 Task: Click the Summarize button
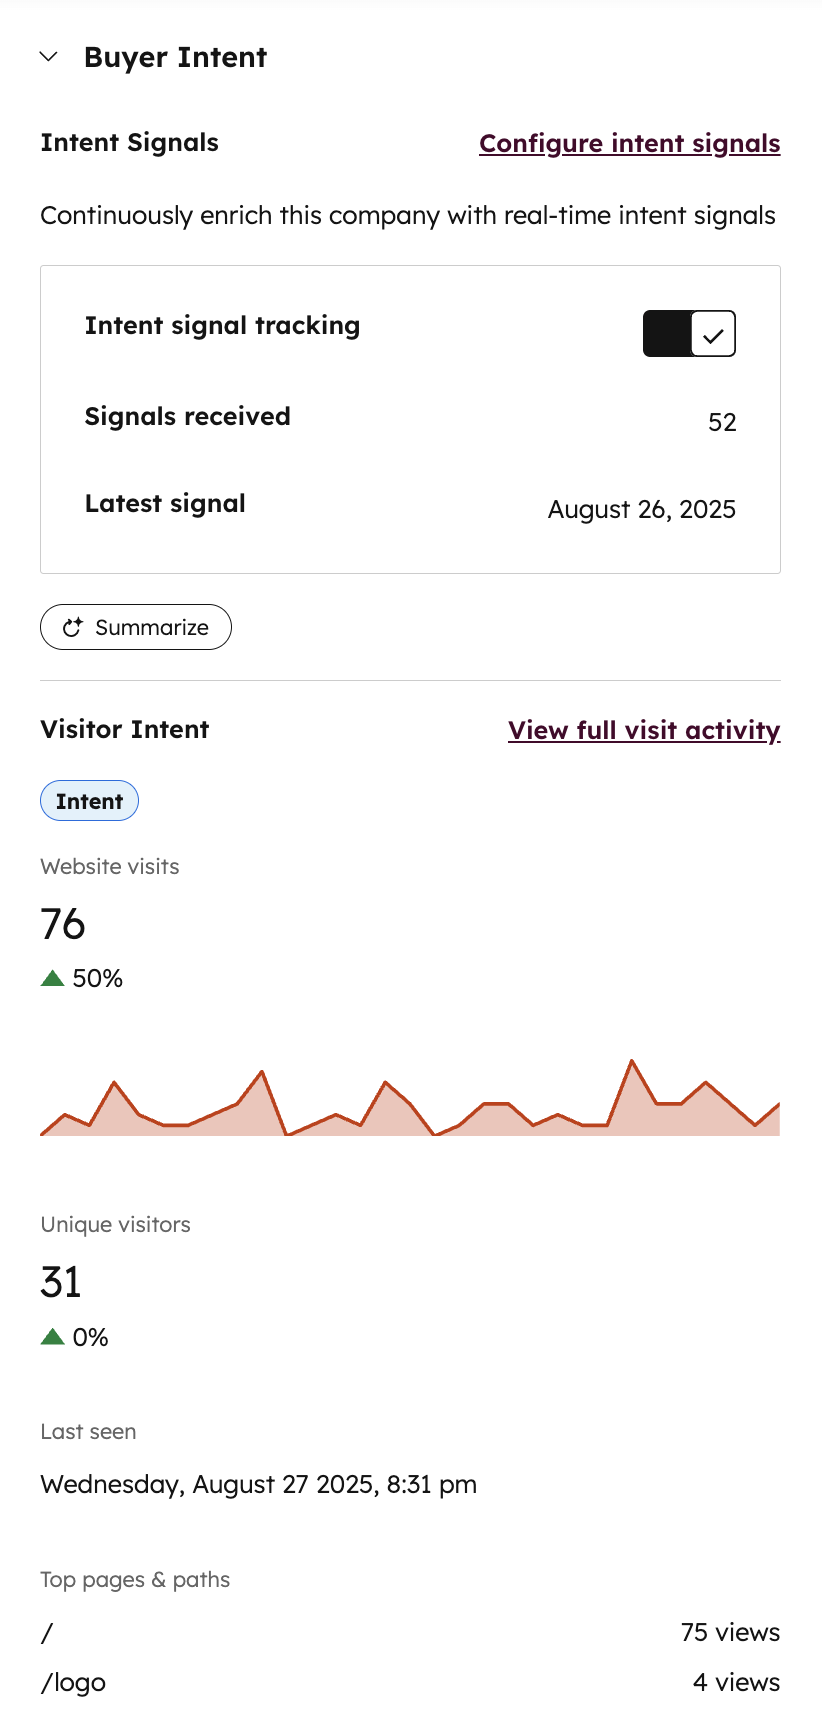coord(136,627)
